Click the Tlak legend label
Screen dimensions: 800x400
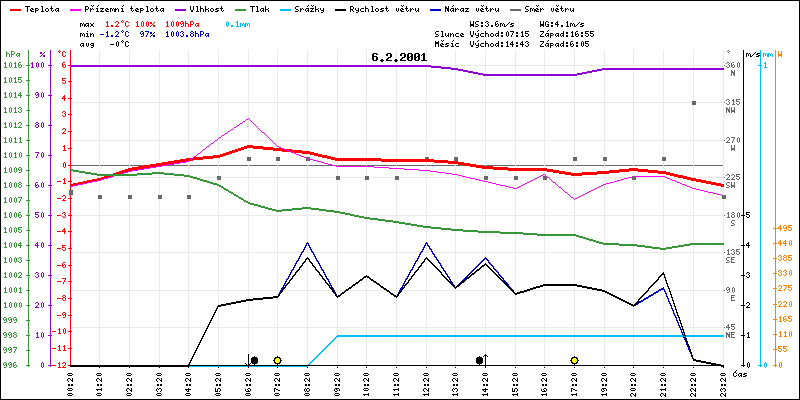click(288, 8)
